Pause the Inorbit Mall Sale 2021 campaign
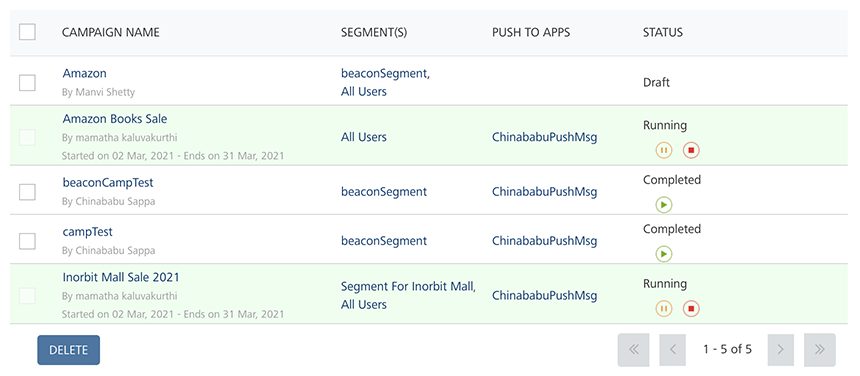Viewport: 860px width, 376px height. 664,309
